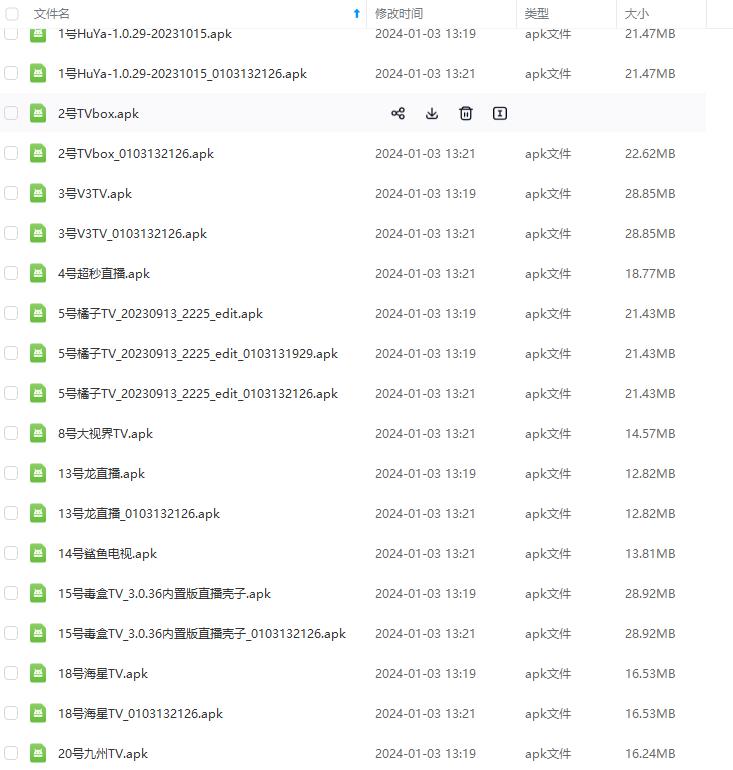Delete 2号TVbox.apk using the trash icon
This screenshot has height=770, width=733.
point(465,113)
